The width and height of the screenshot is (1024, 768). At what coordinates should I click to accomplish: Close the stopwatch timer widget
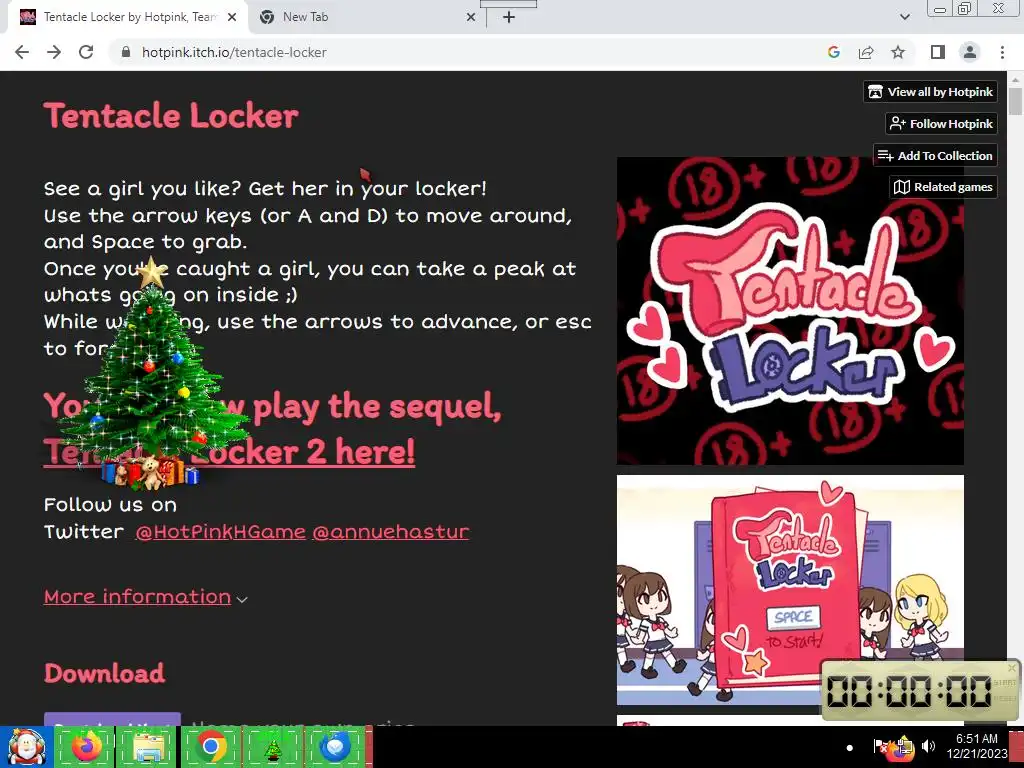pos(1012,667)
